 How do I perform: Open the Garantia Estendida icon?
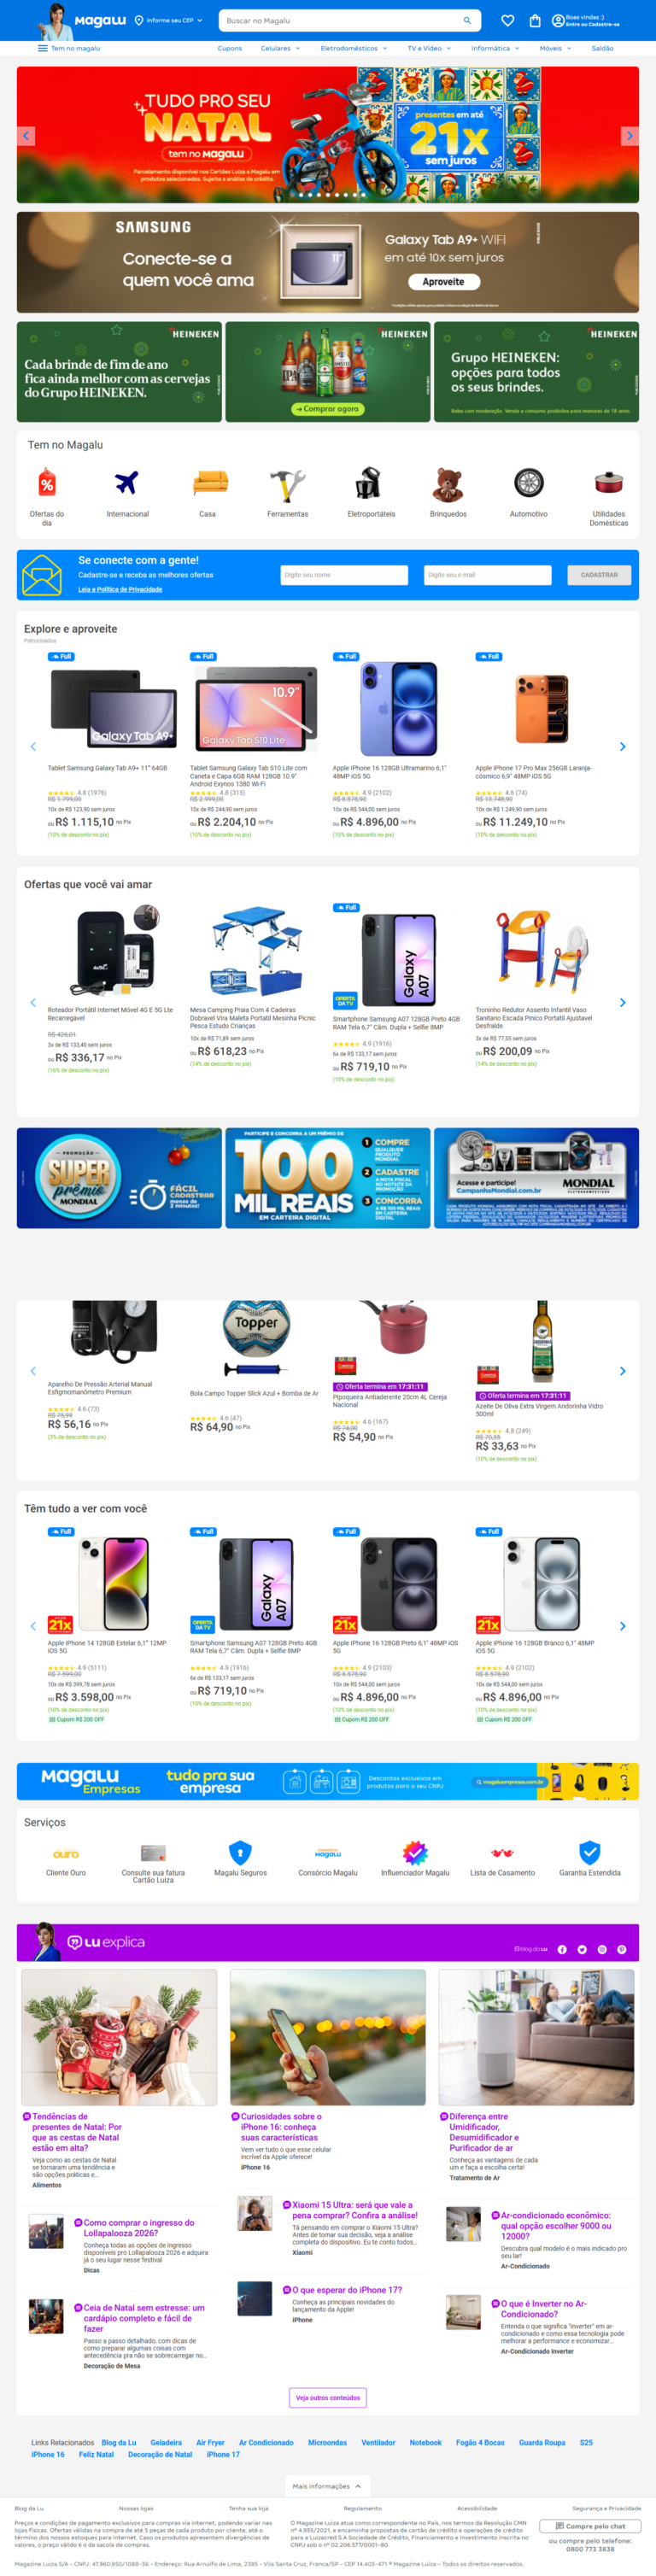tap(590, 1852)
